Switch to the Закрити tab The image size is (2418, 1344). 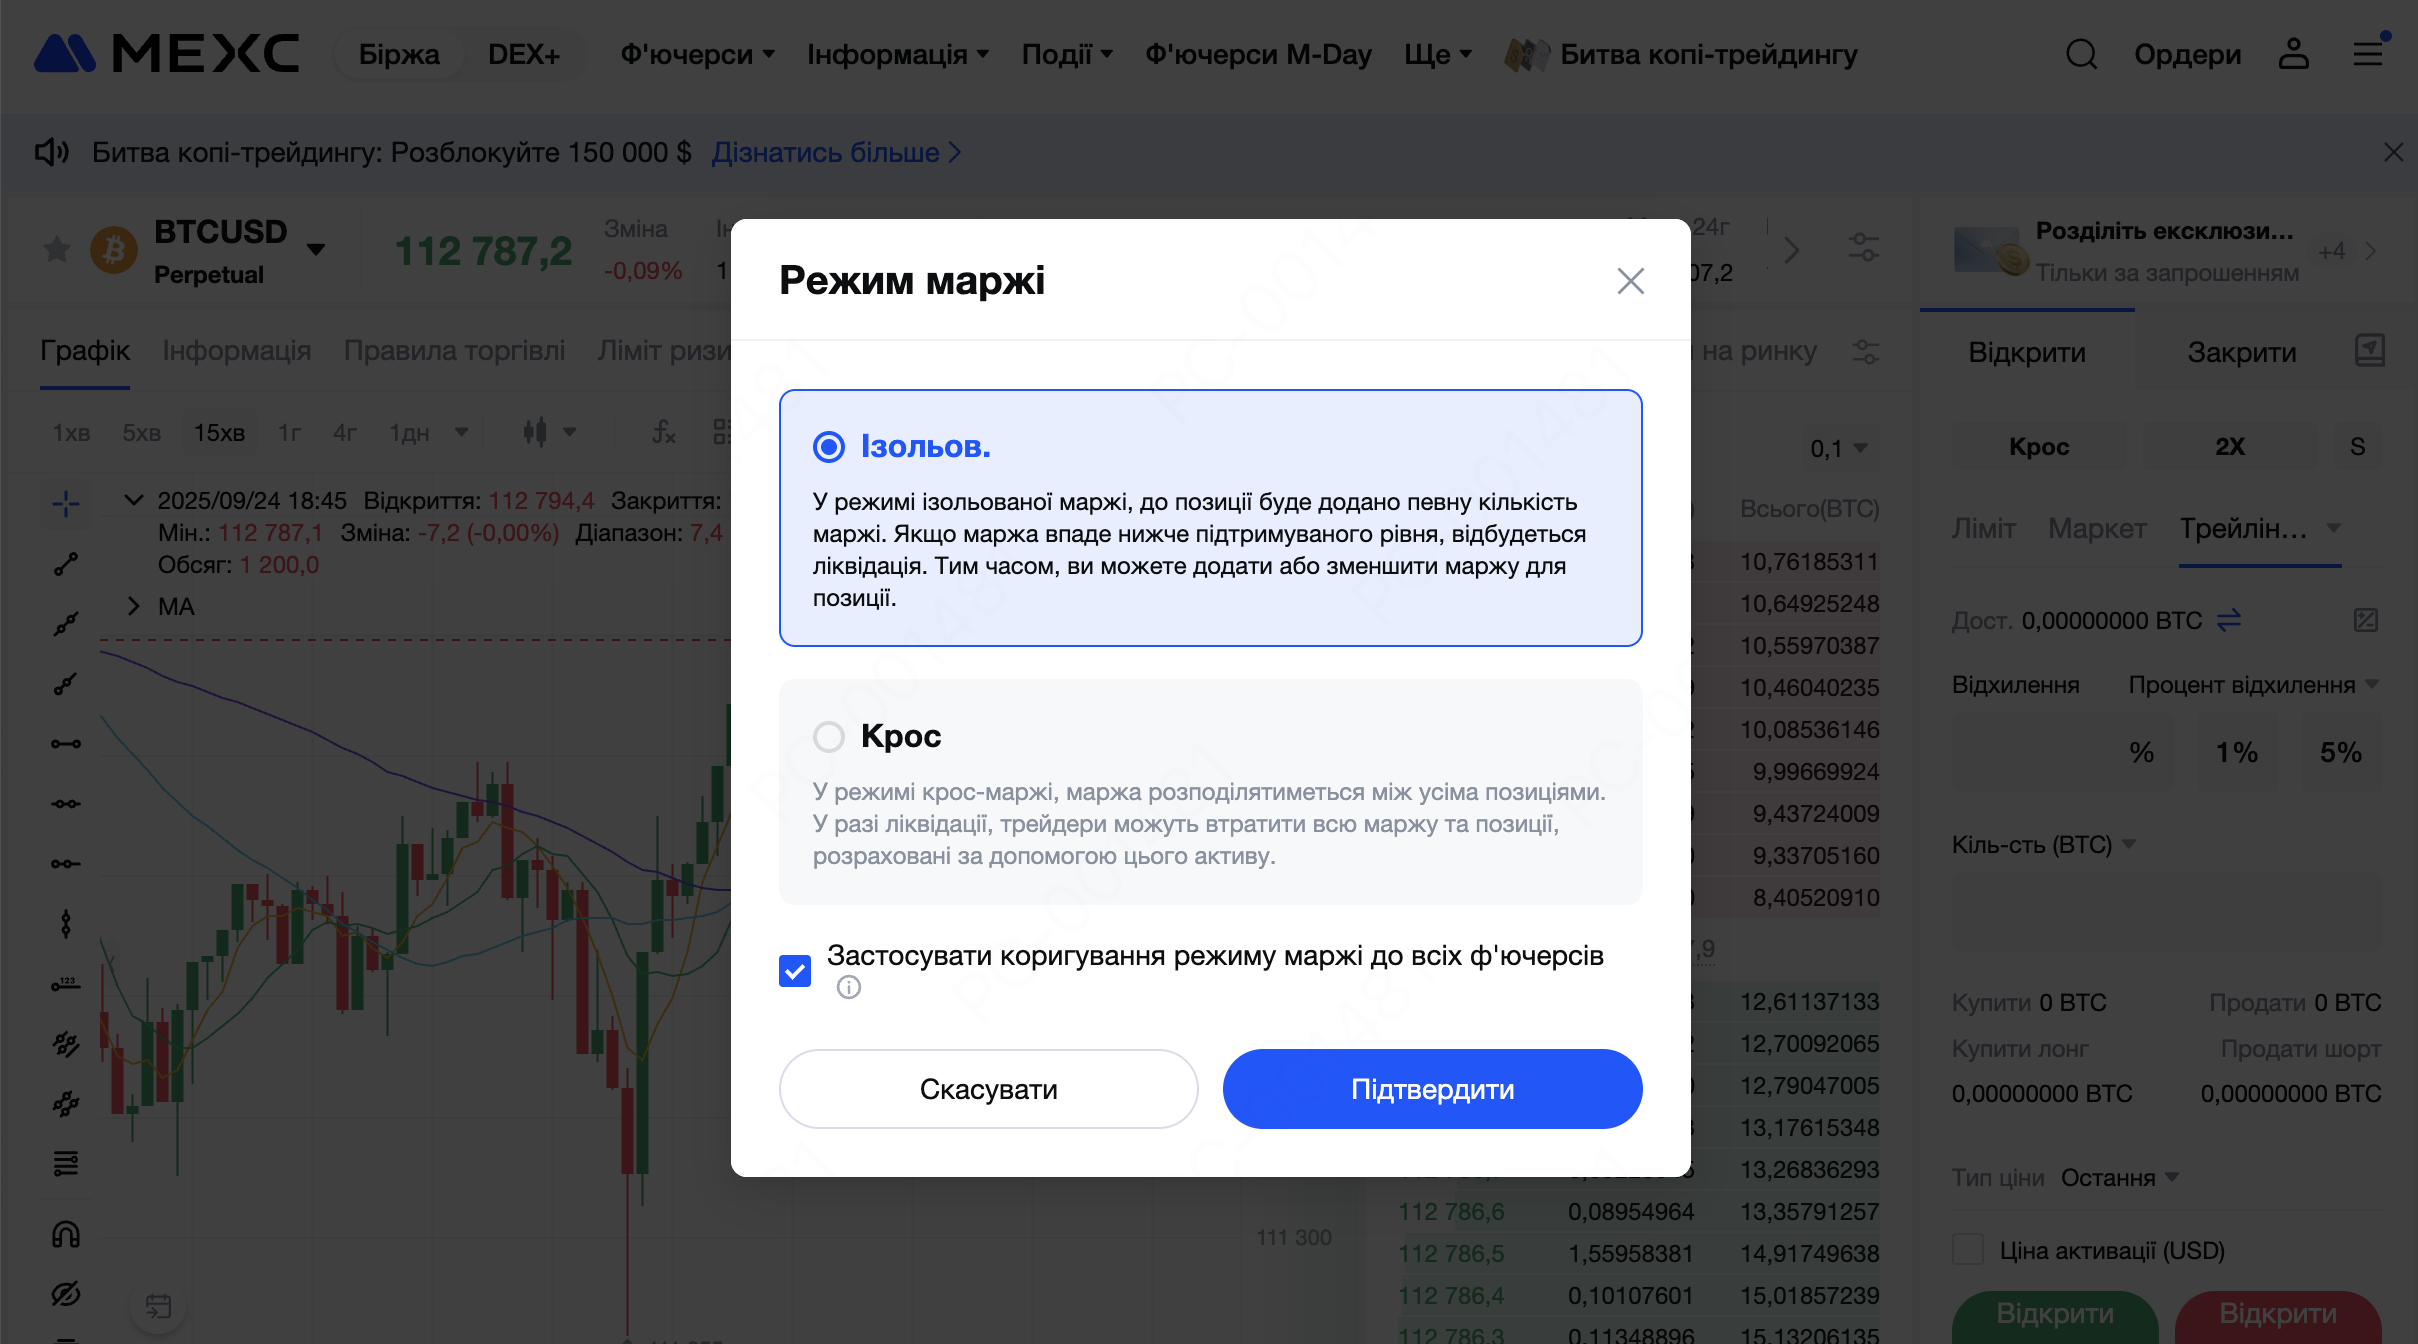(2241, 352)
